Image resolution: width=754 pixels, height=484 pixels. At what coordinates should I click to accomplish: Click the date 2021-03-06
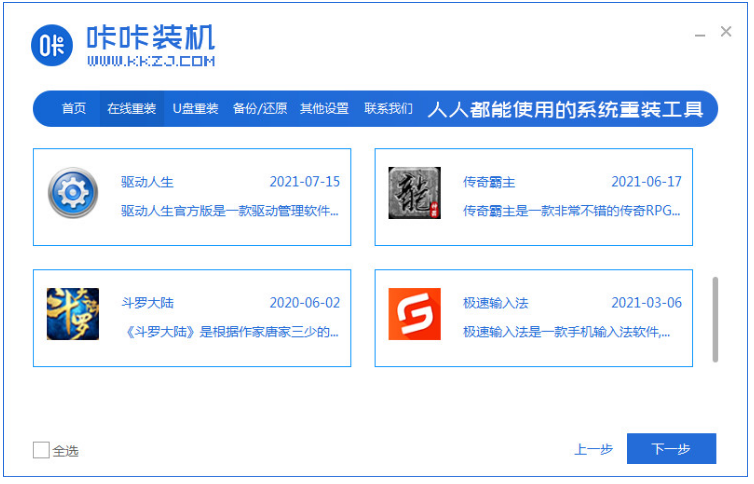coord(647,303)
